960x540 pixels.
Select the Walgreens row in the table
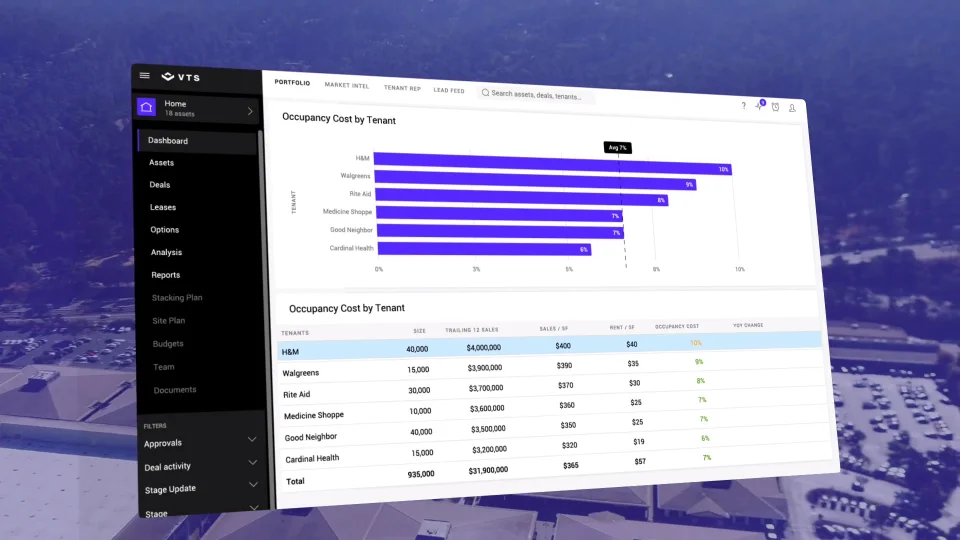pos(550,366)
